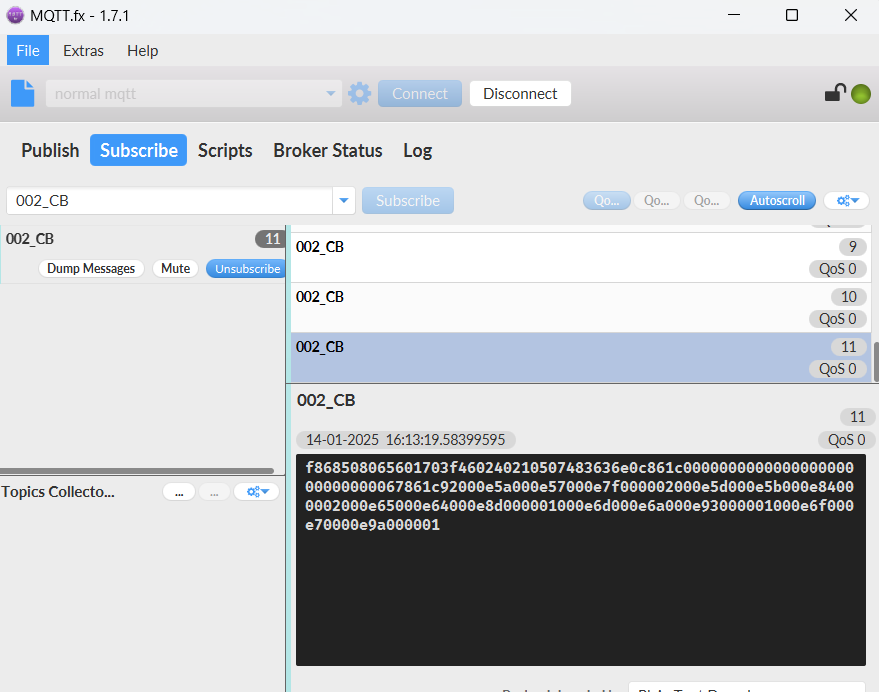The width and height of the screenshot is (879, 692).
Task: Click the QoS 0 badge in message details
Action: click(x=846, y=440)
